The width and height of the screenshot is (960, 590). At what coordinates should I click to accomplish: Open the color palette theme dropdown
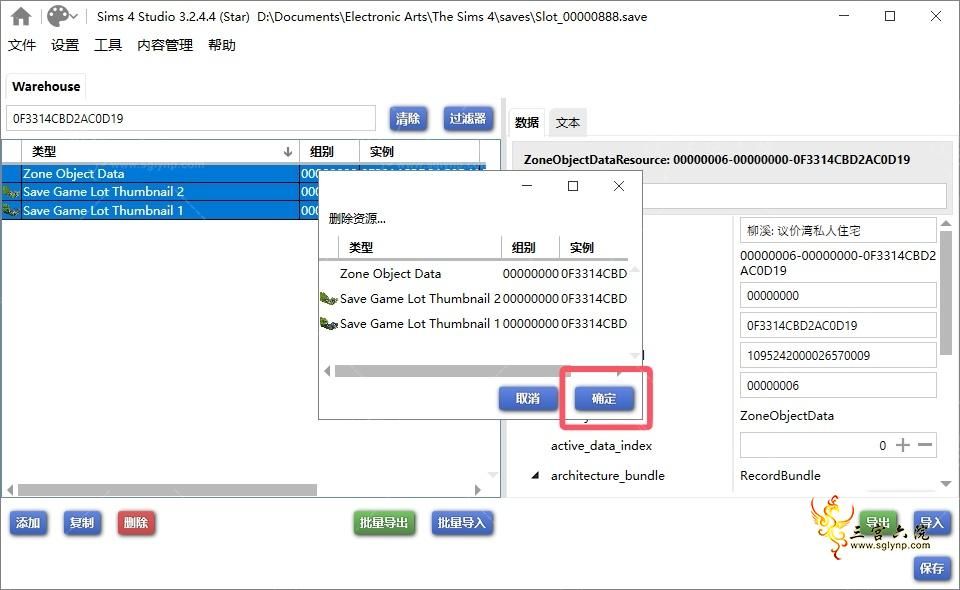tap(62, 17)
